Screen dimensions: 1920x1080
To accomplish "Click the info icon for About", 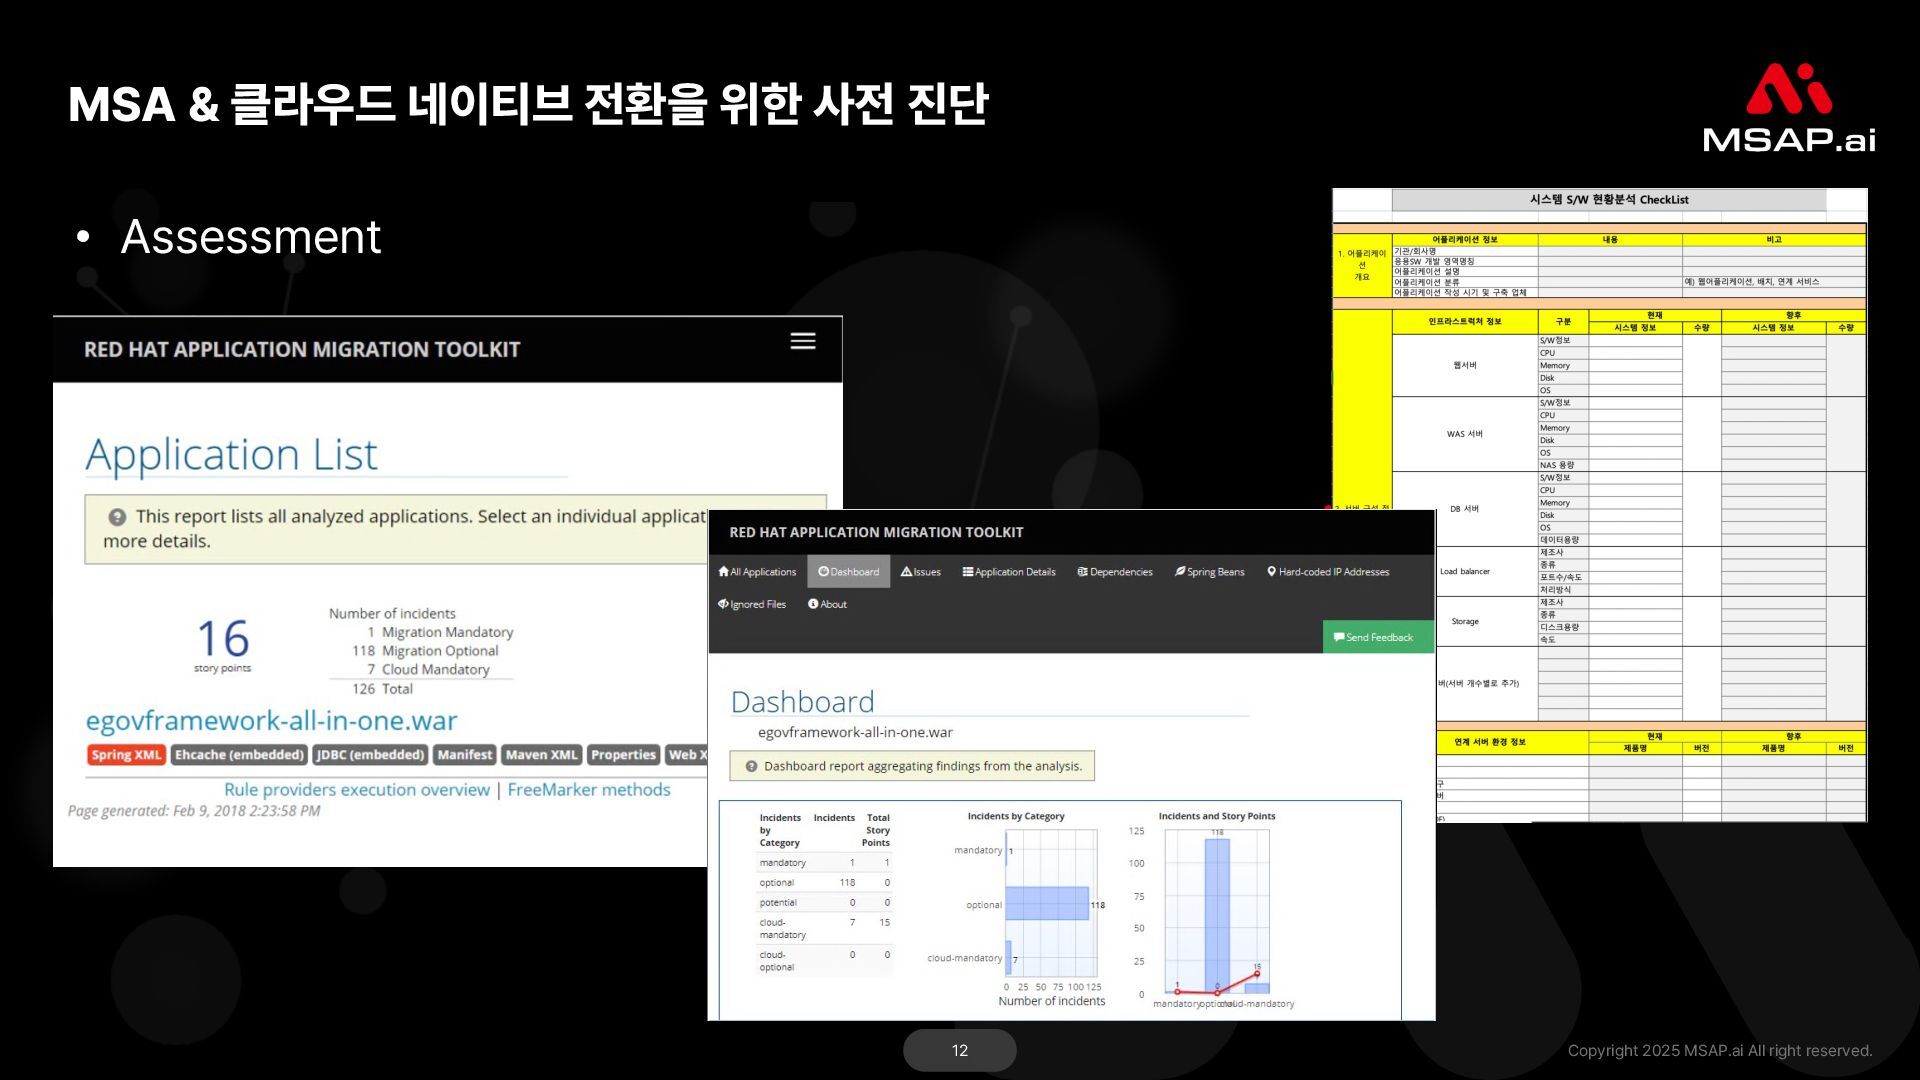I will 813,604.
